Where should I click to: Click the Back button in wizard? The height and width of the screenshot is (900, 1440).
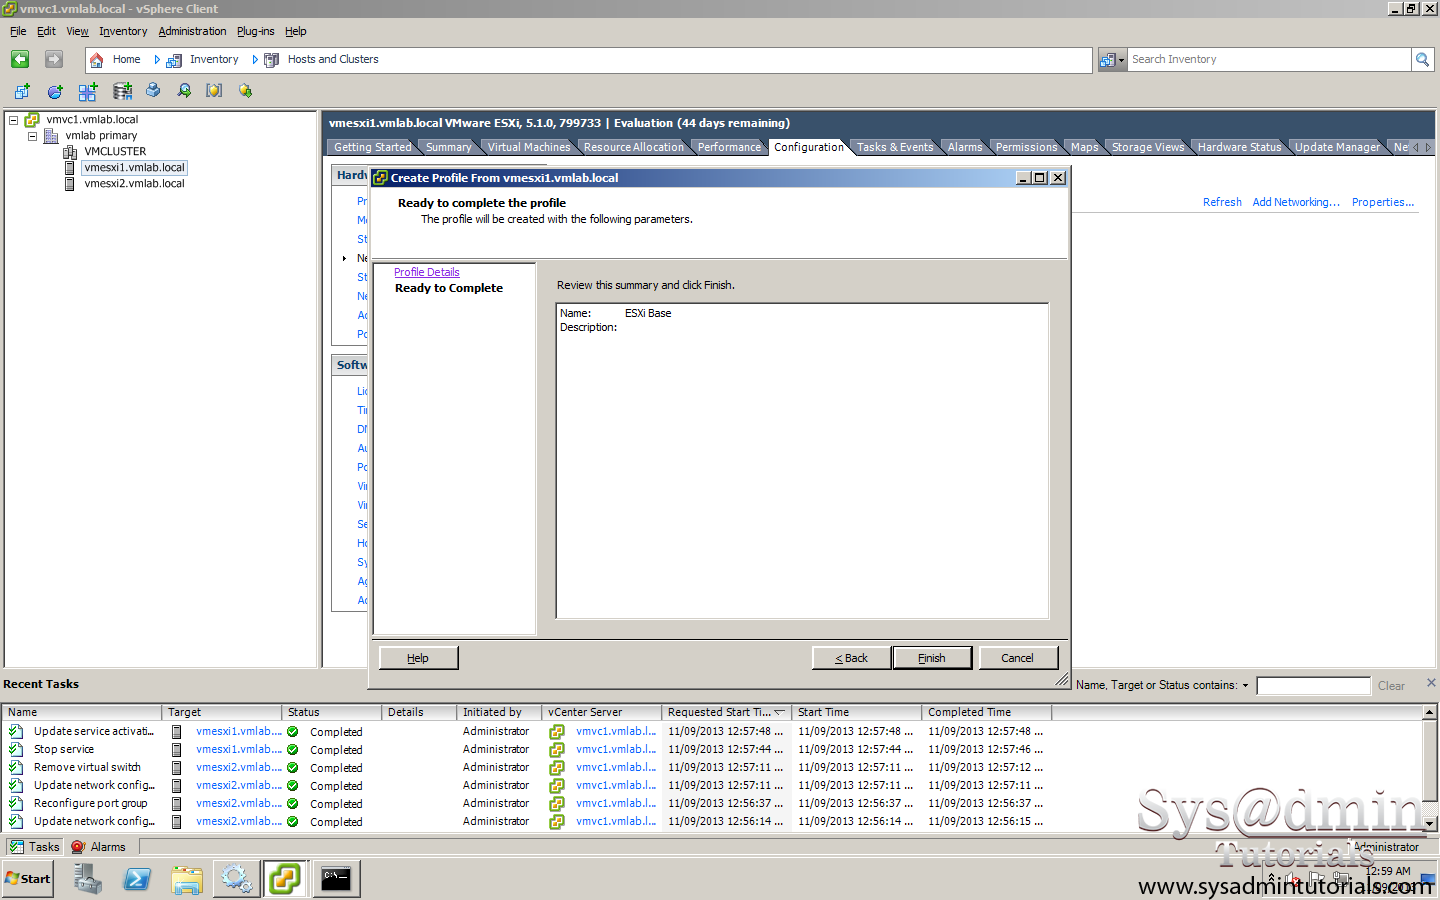[852, 658]
